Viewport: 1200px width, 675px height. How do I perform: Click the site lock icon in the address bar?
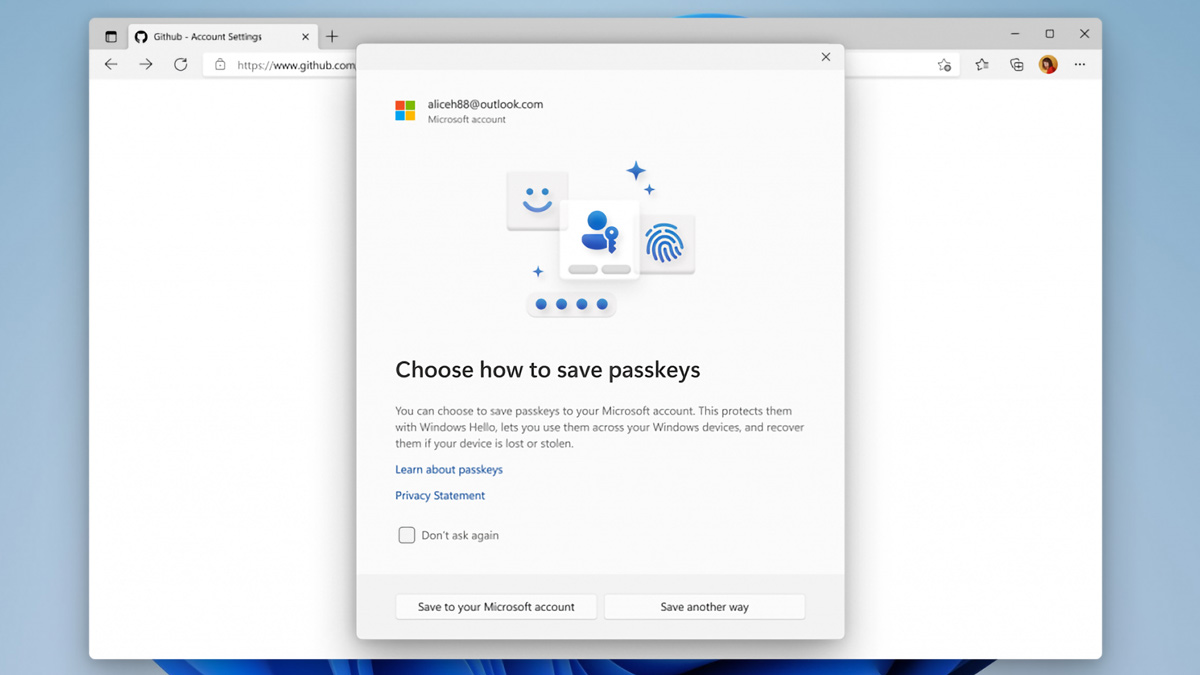tap(220, 65)
